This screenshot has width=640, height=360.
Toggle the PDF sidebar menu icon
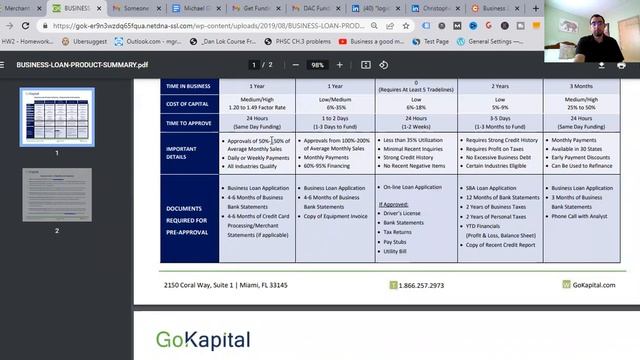point(2,65)
